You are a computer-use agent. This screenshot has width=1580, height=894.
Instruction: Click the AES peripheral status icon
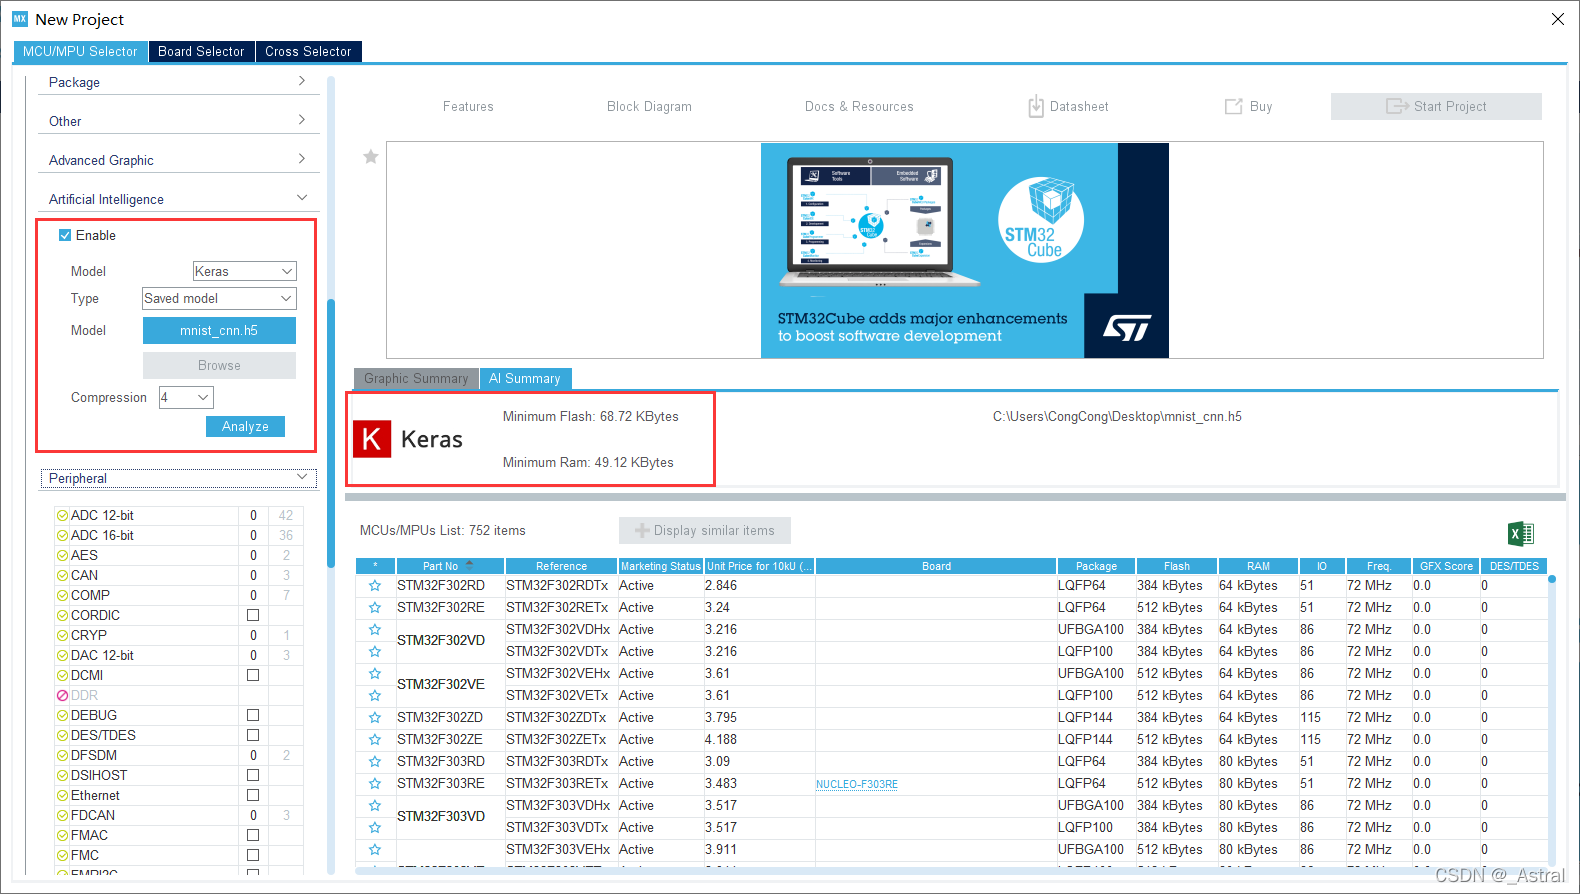pyautogui.click(x=62, y=556)
